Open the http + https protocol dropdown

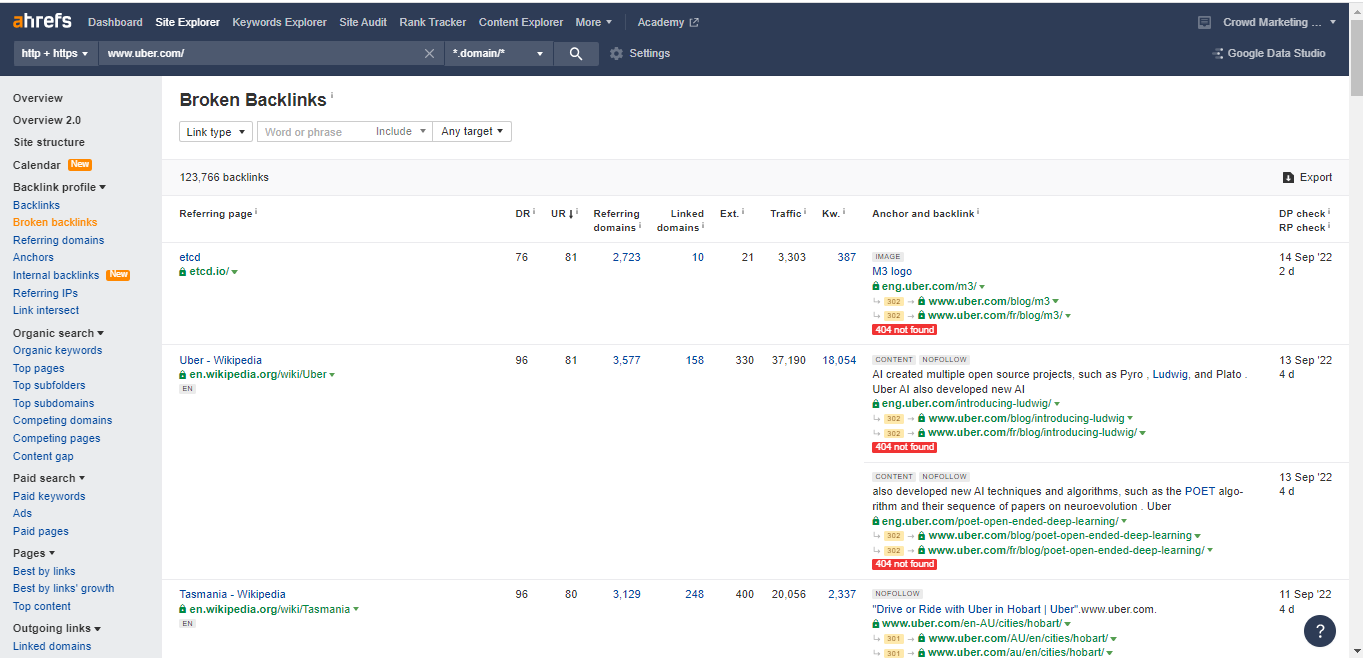click(55, 53)
